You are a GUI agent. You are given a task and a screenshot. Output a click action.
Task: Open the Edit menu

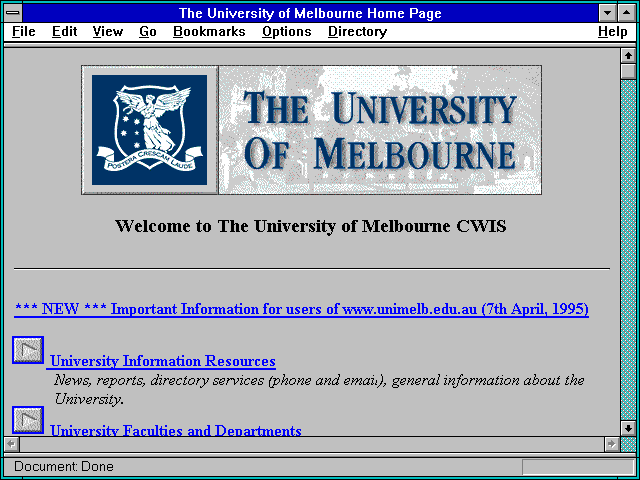pyautogui.click(x=64, y=32)
